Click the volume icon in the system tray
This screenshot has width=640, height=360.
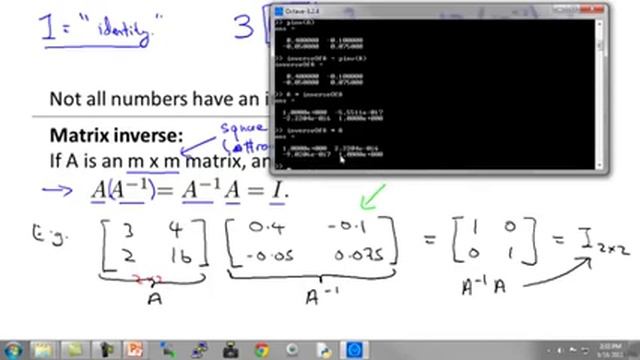point(560,350)
